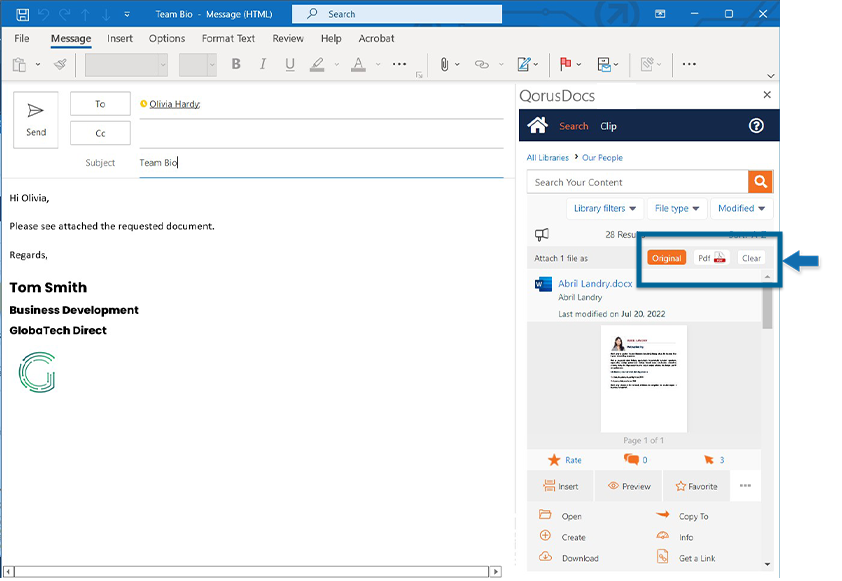Follow the Our People breadcrumb link
Image resolution: width=842 pixels, height=581 pixels.
603,158
